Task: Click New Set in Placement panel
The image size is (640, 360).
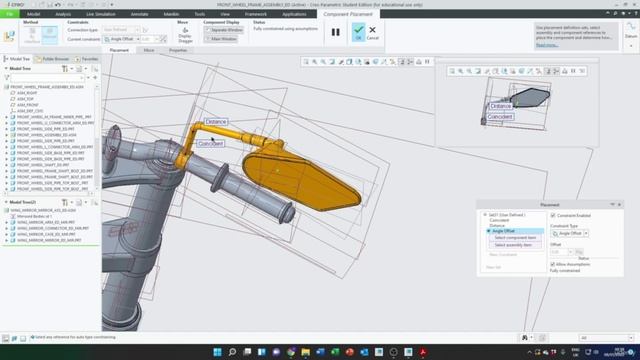Action: click(x=493, y=267)
